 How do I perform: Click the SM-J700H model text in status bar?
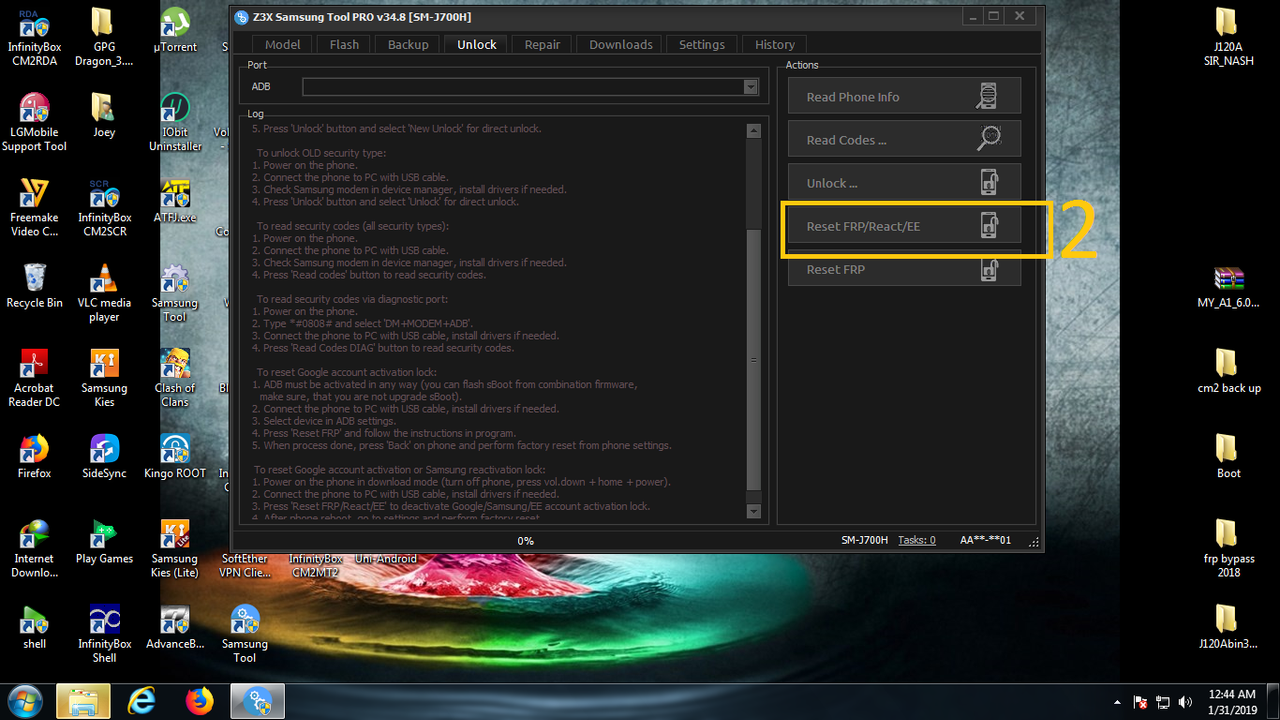click(x=864, y=540)
